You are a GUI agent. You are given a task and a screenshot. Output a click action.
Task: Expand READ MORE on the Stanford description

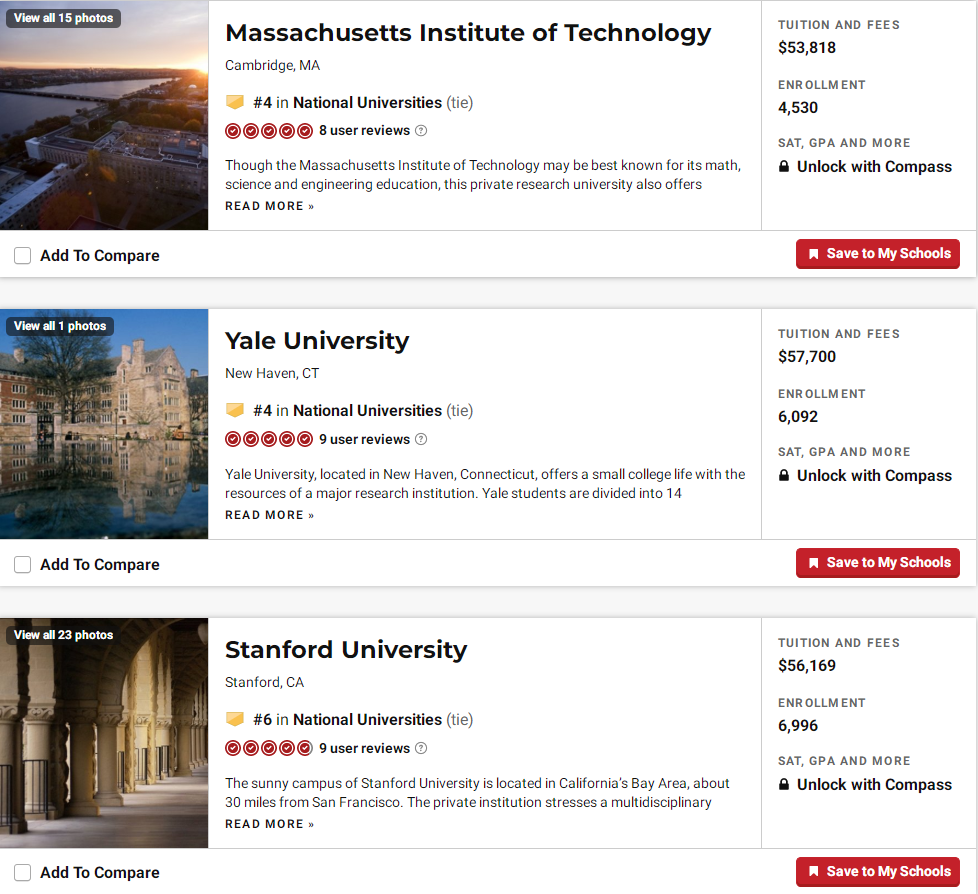tap(269, 824)
